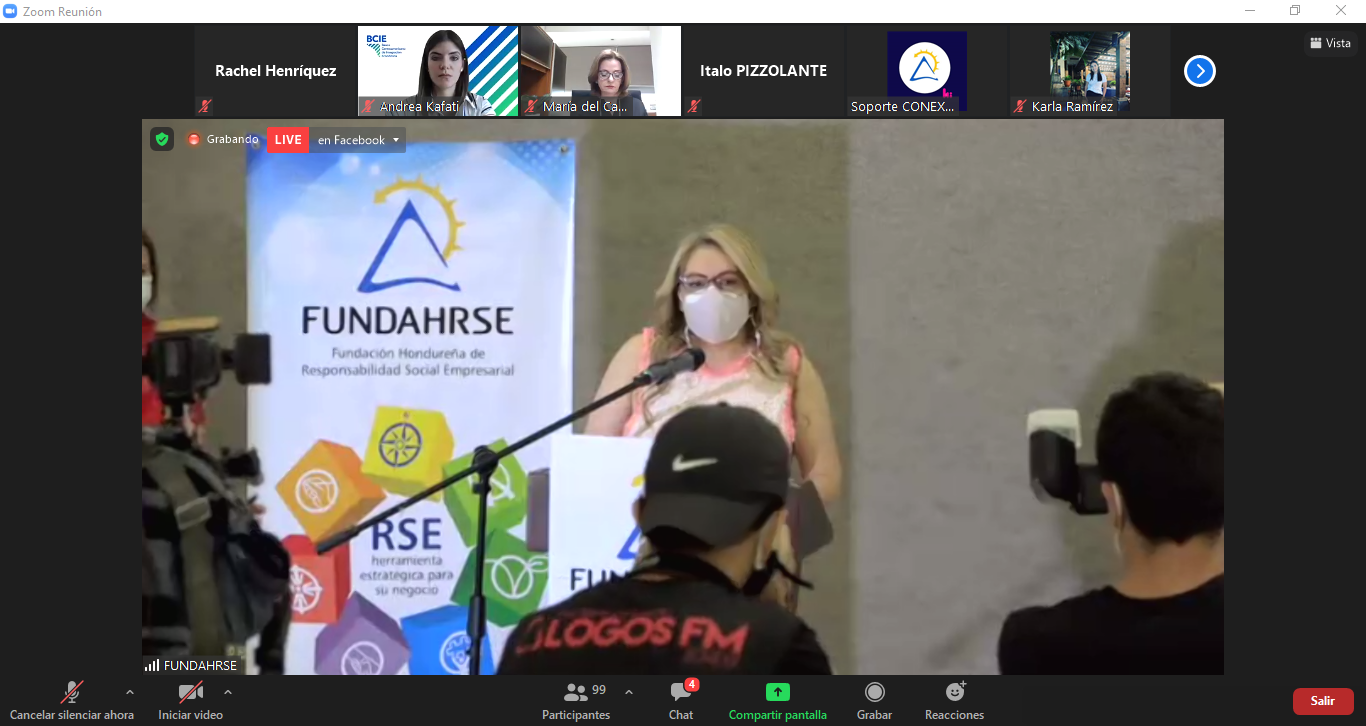Start recording with Grabar icon
Screen dimensions: 1366x726
(x=874, y=692)
